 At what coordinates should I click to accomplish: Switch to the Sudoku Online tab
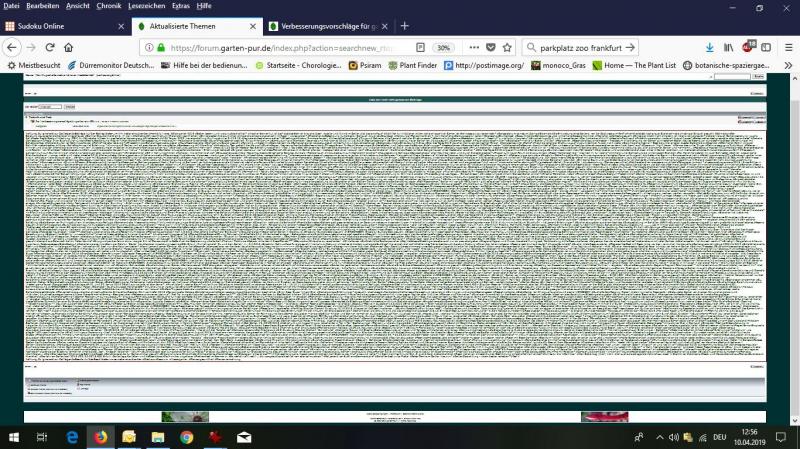coord(60,26)
